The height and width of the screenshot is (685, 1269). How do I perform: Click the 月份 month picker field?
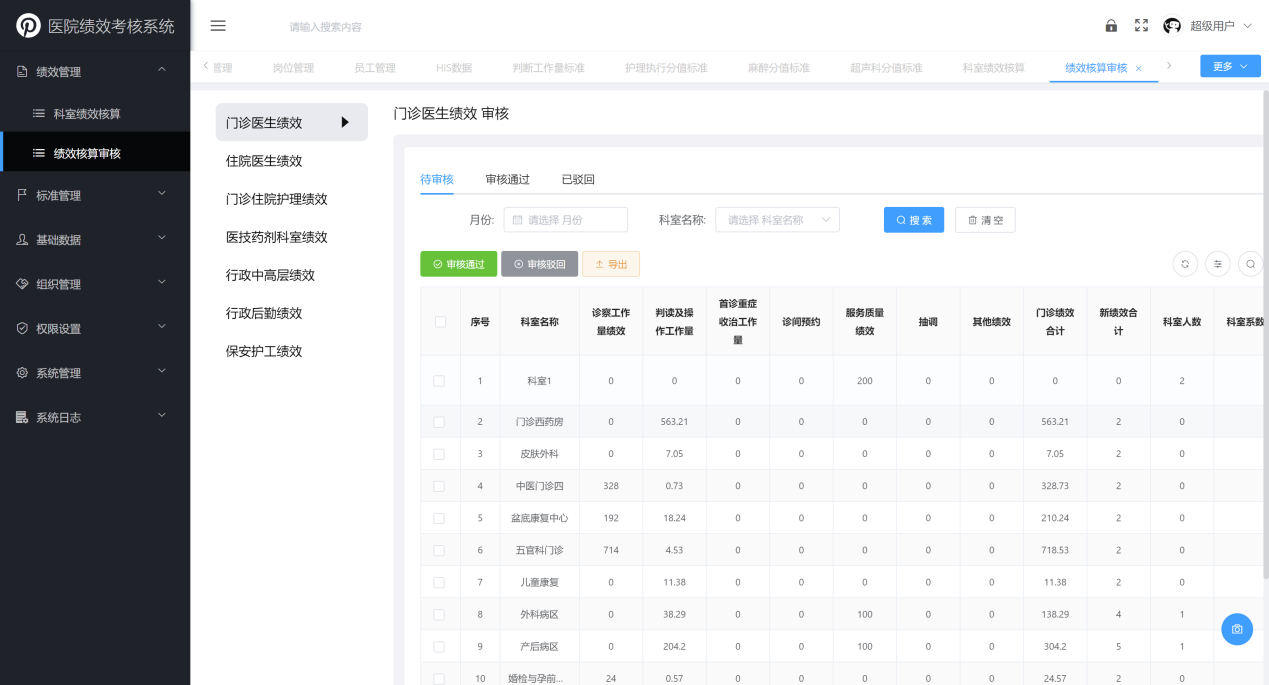pos(565,220)
